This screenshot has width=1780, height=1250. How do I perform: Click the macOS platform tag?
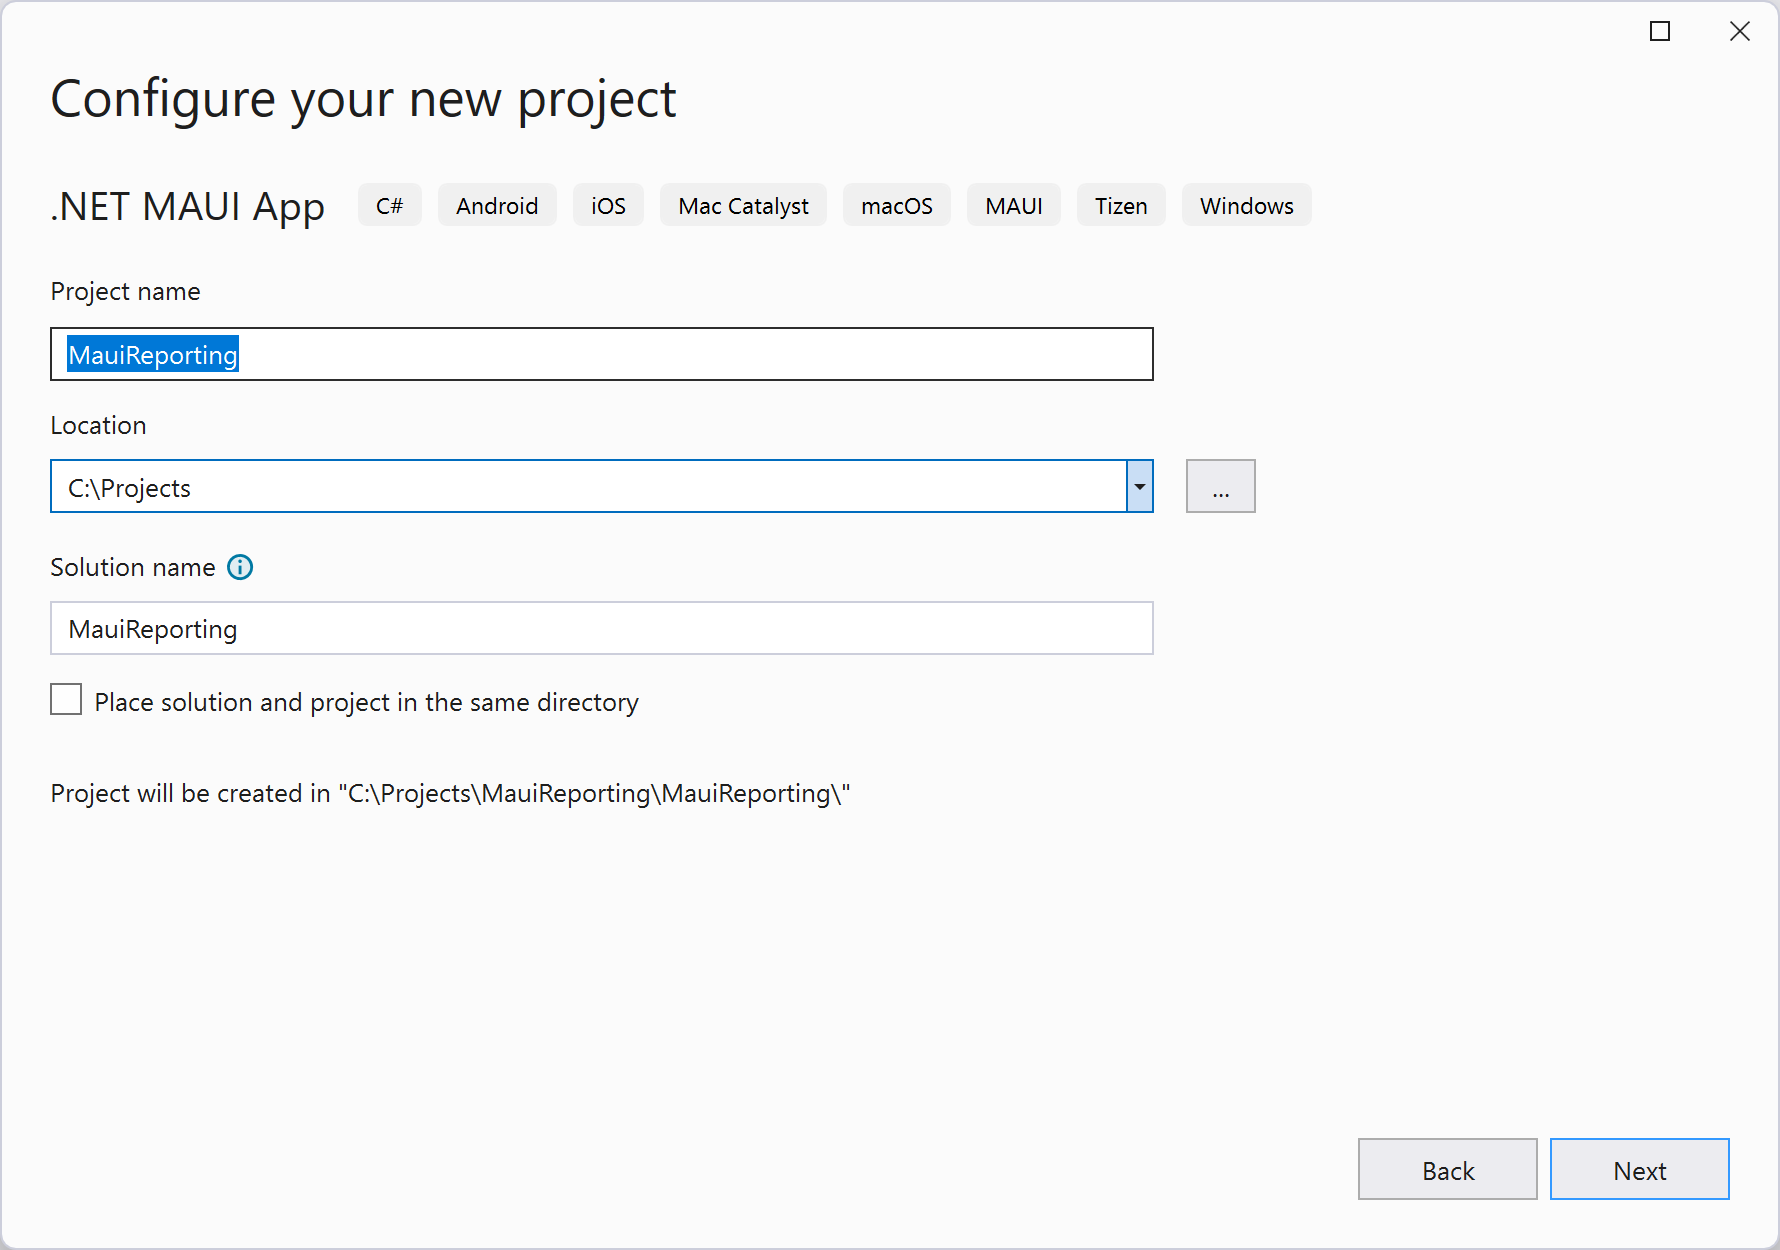pyautogui.click(x=896, y=206)
